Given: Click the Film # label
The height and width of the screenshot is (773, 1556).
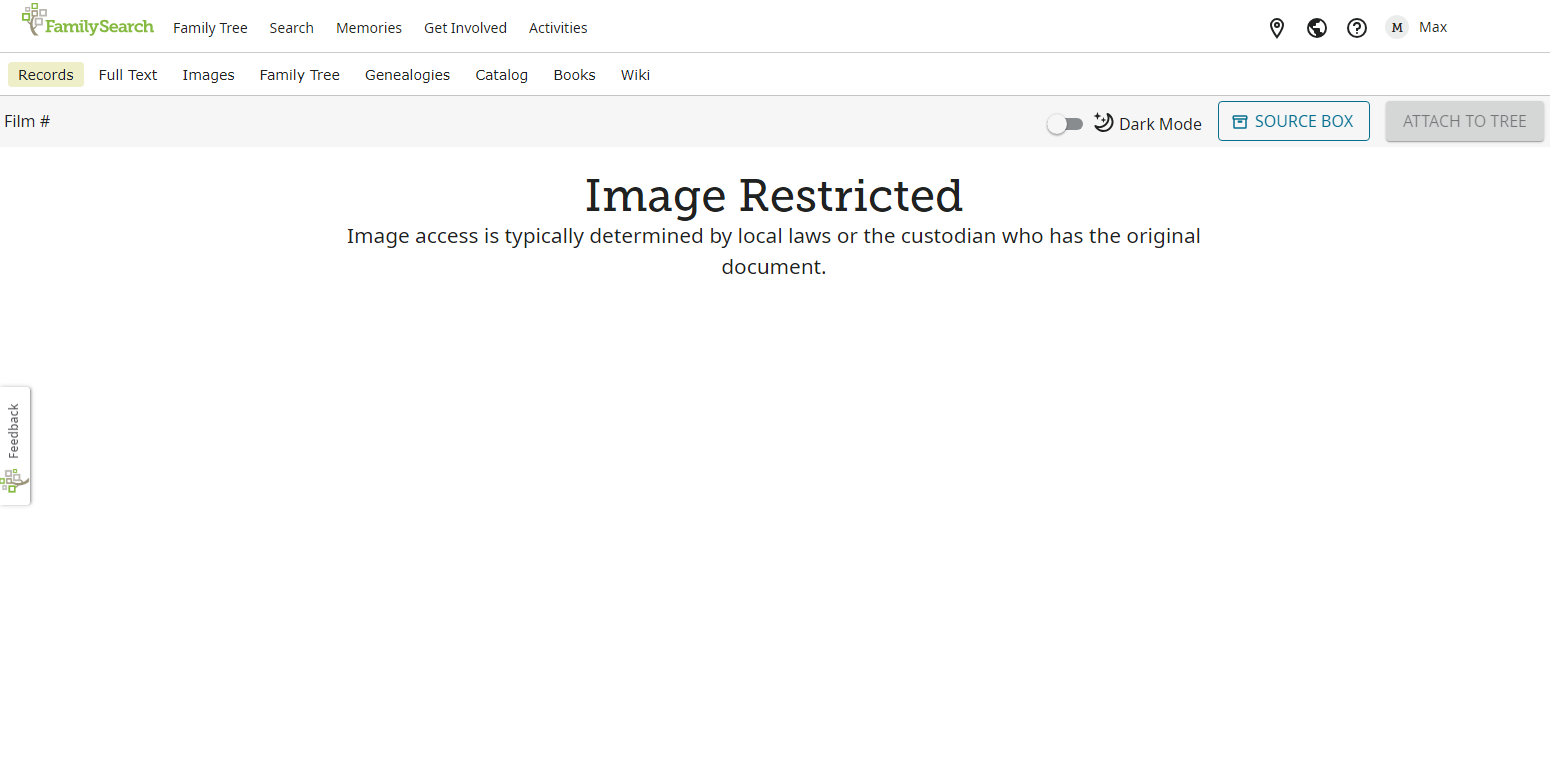Looking at the screenshot, I should click(x=27, y=121).
